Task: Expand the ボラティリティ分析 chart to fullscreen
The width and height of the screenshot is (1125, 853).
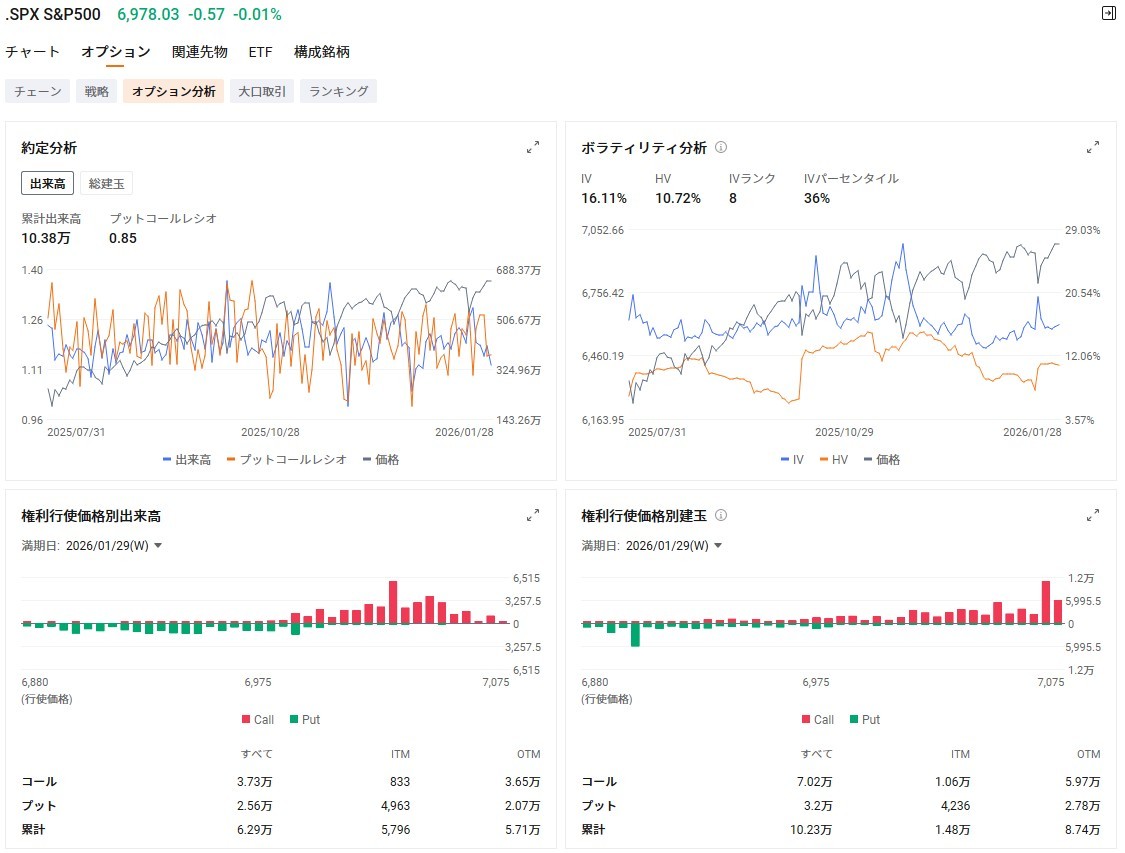Action: tap(1093, 147)
